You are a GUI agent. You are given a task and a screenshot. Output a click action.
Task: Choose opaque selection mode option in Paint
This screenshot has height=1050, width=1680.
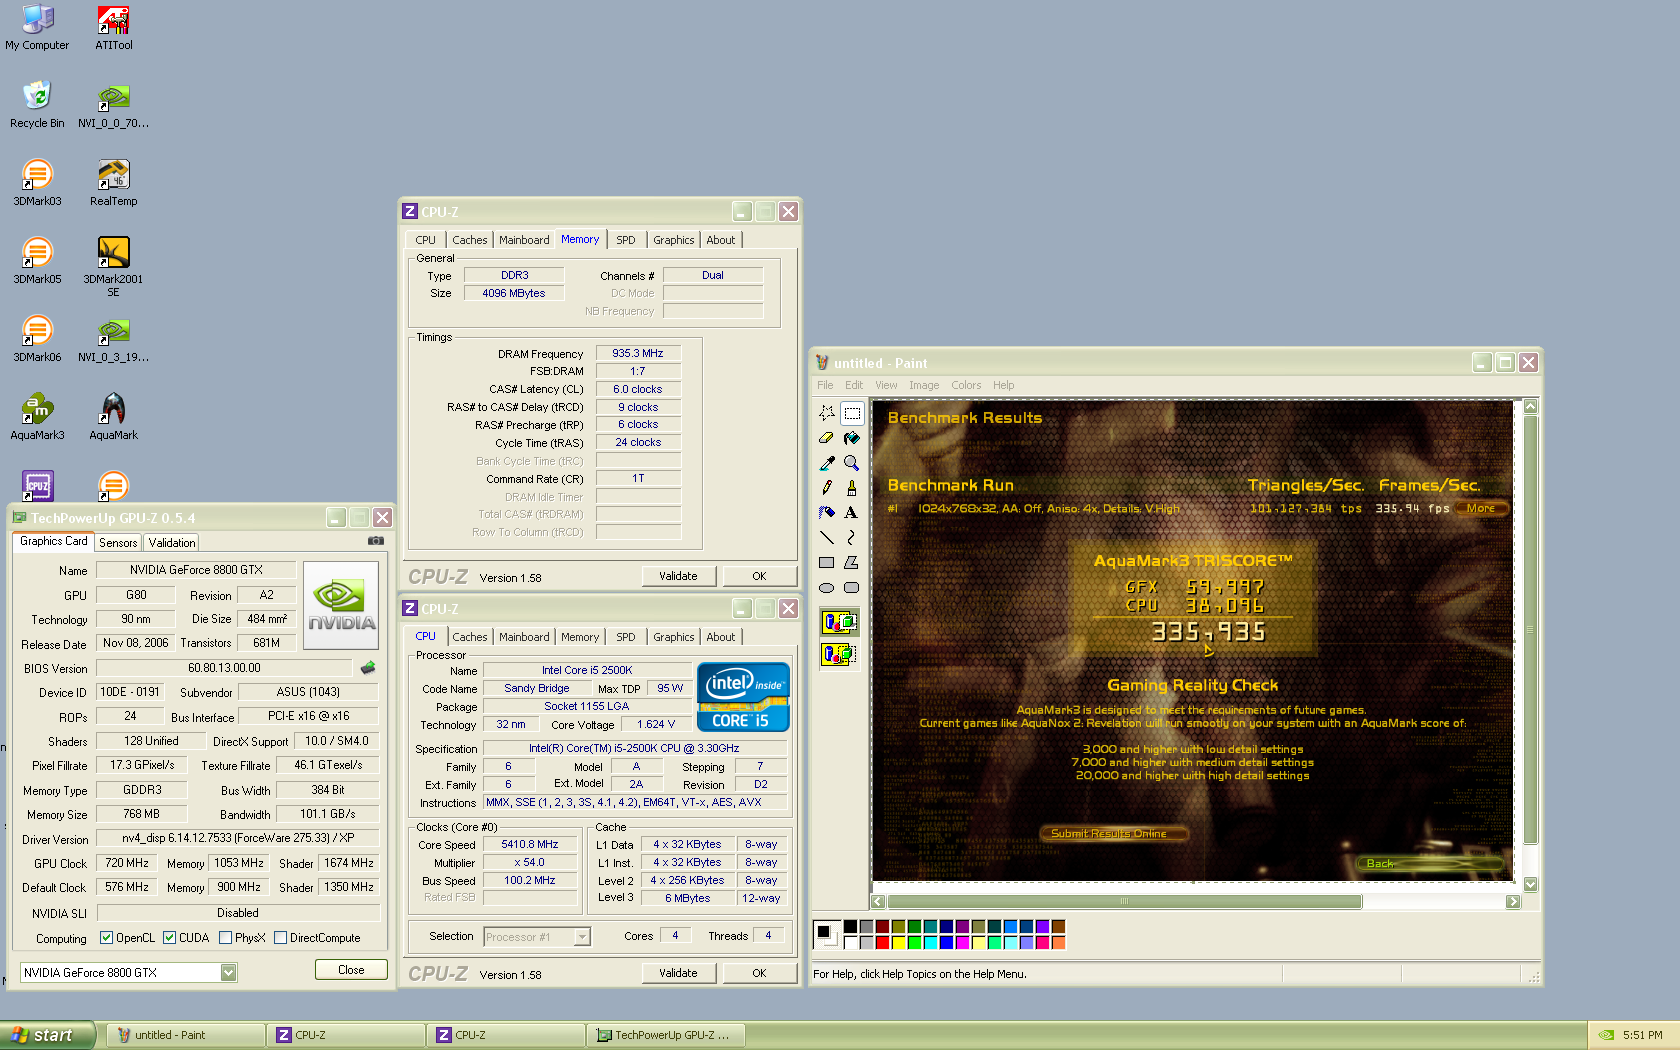click(840, 623)
